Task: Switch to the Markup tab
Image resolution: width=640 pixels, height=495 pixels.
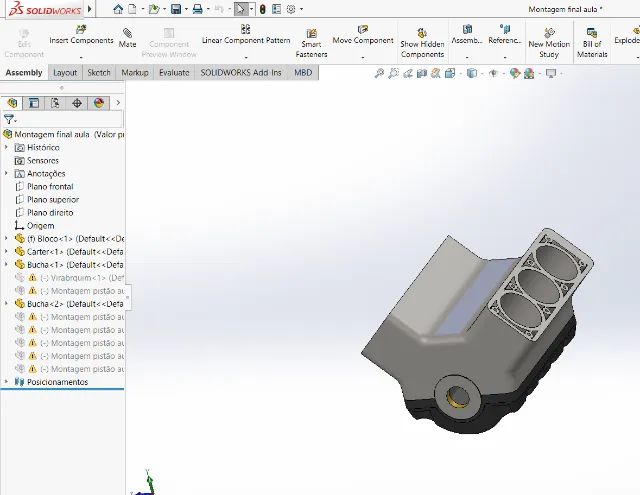Action: pyautogui.click(x=135, y=73)
